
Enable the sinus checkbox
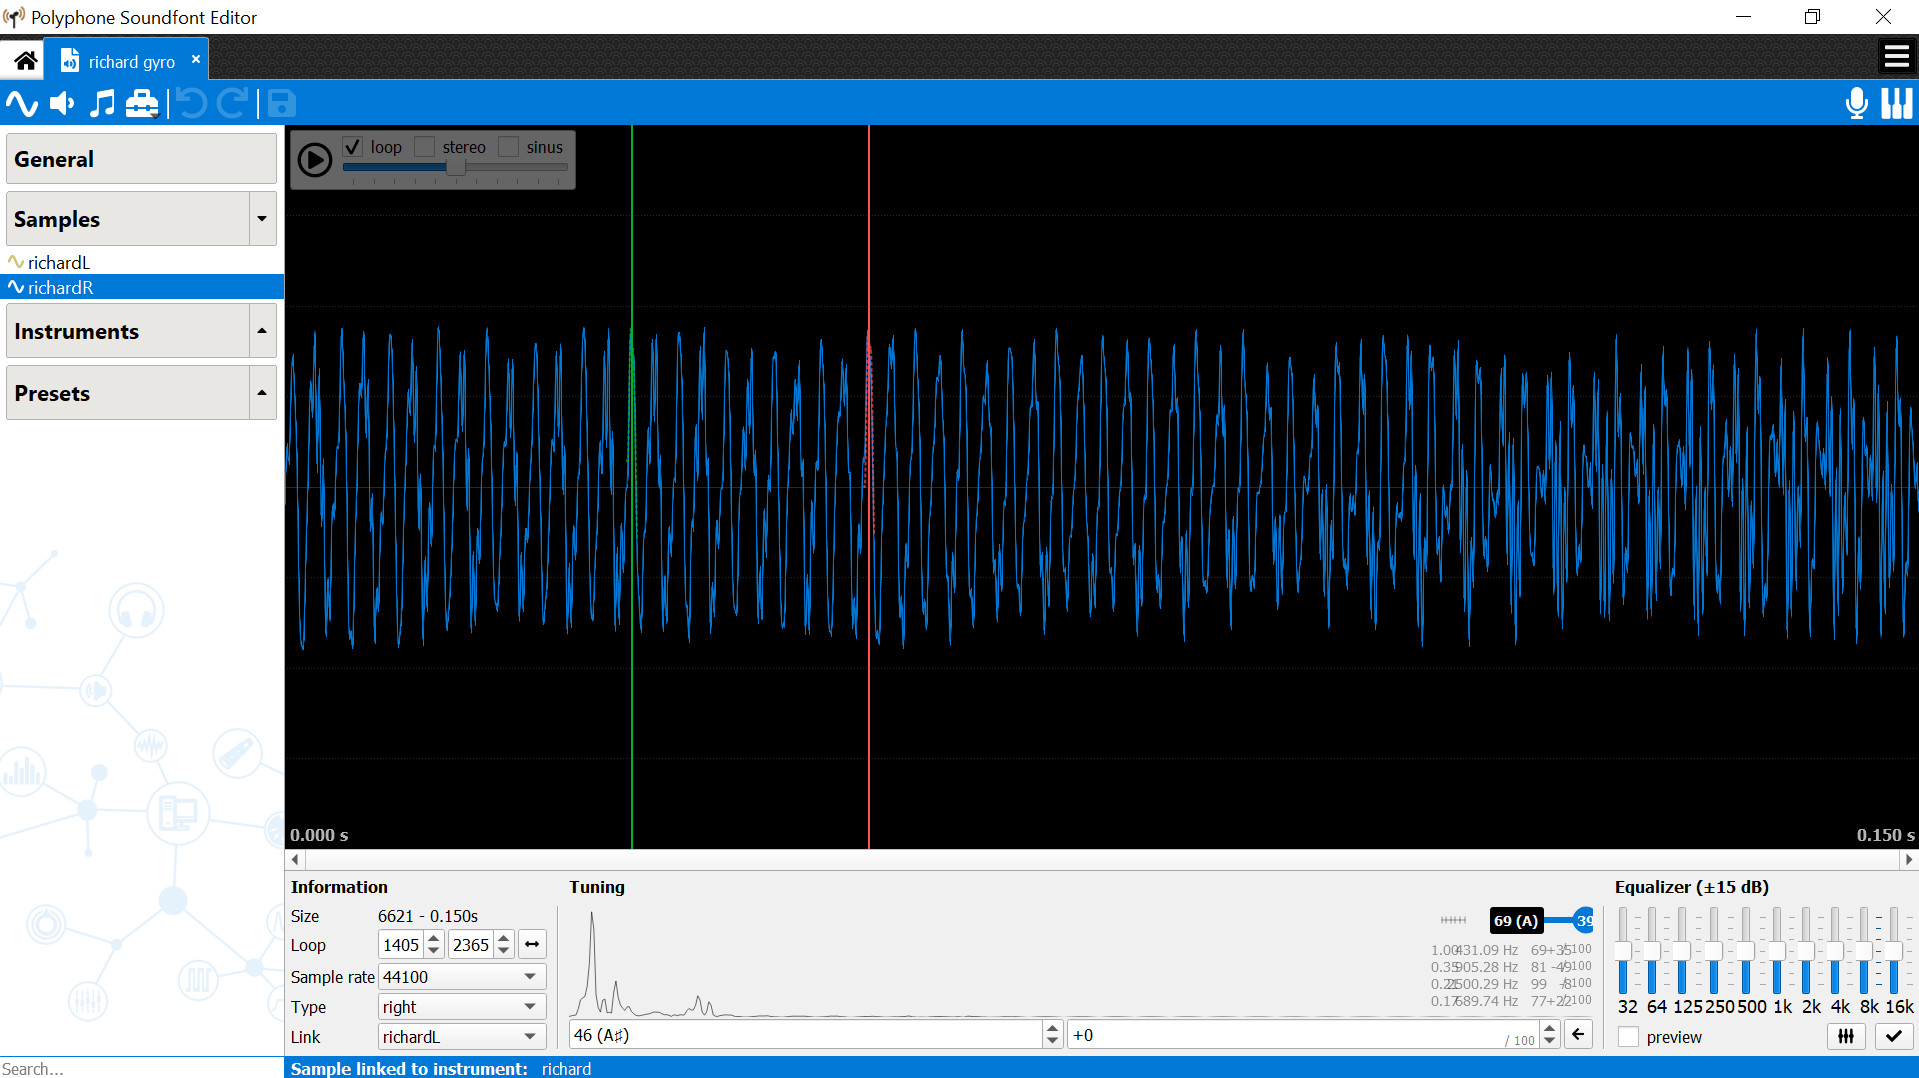pos(508,146)
